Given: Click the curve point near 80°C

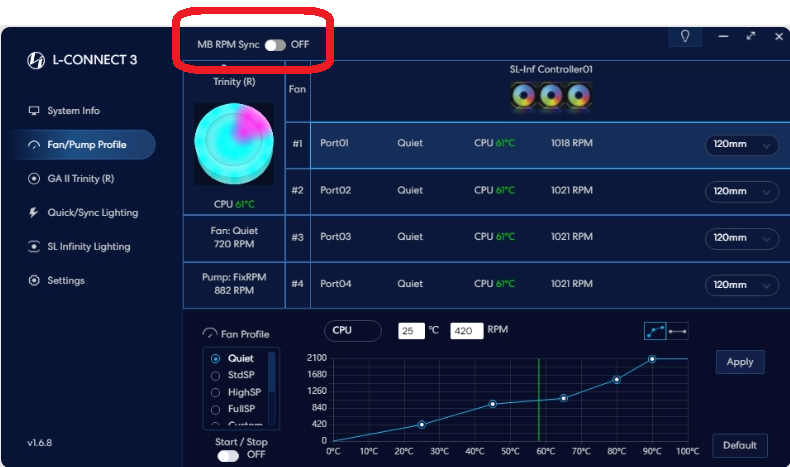Looking at the screenshot, I should pos(616,379).
